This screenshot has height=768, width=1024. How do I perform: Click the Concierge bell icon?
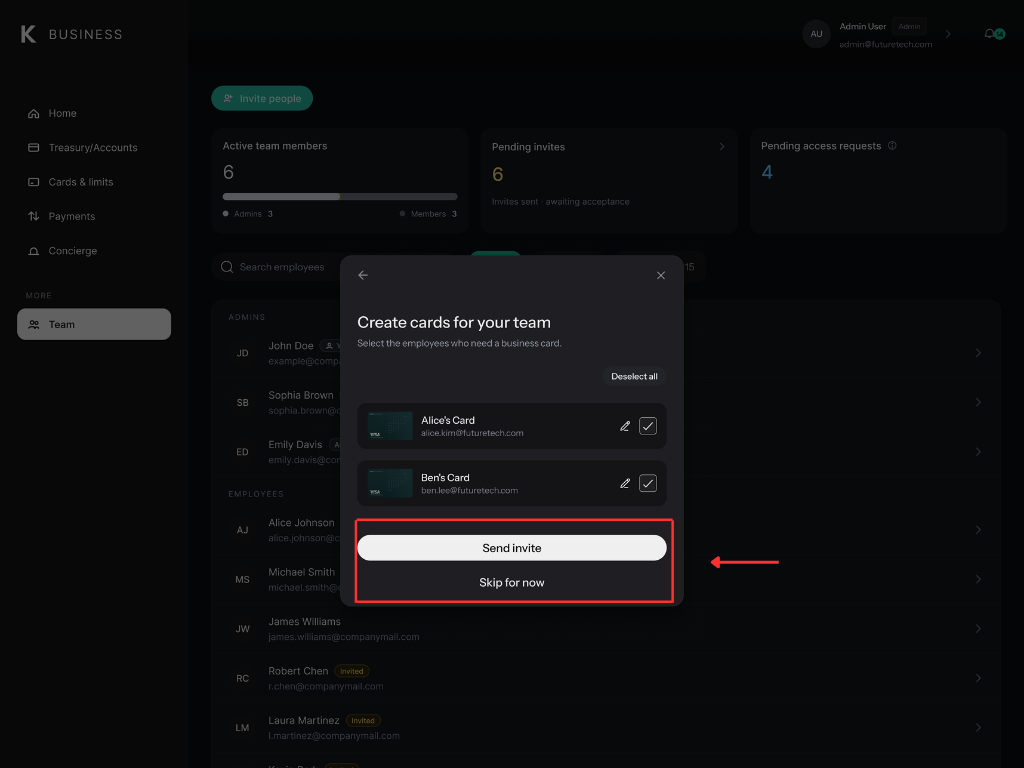point(33,251)
